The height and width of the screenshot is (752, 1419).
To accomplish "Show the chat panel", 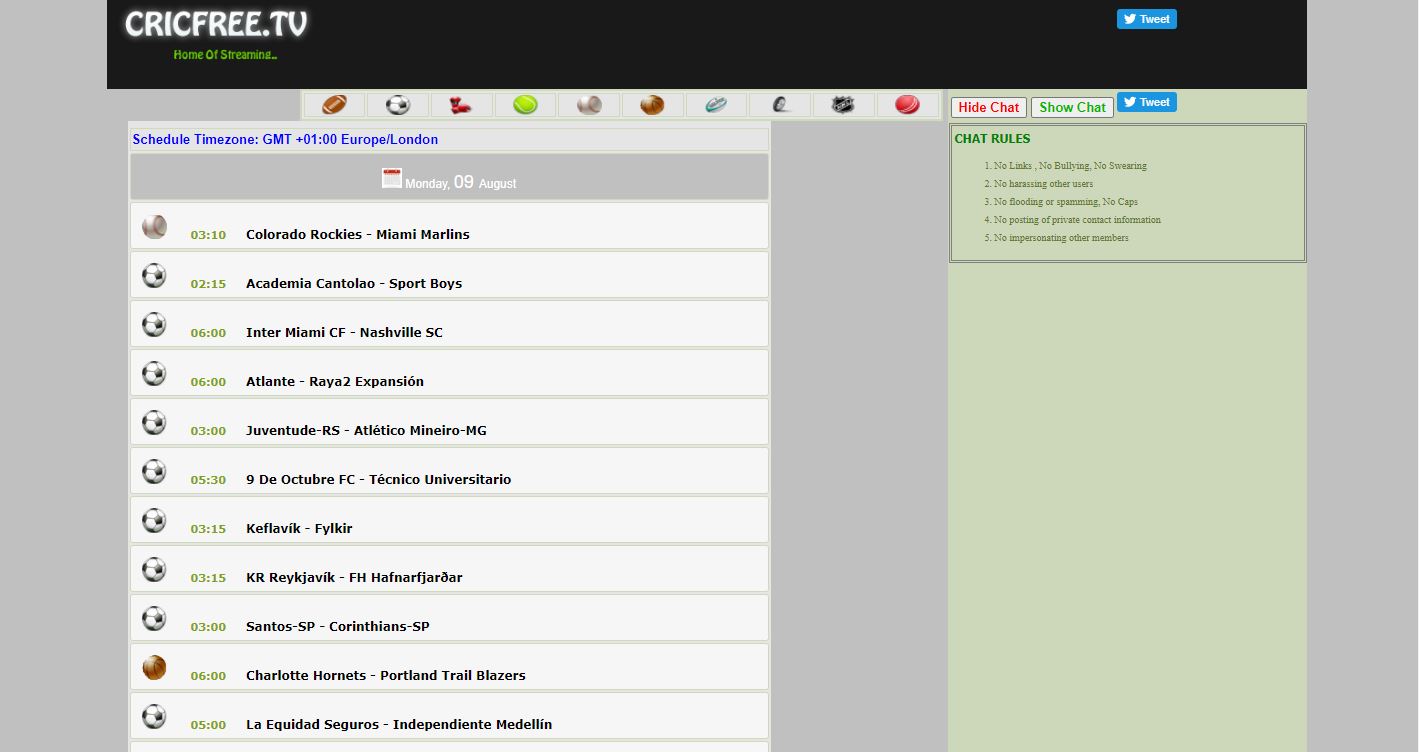I will coord(1072,107).
